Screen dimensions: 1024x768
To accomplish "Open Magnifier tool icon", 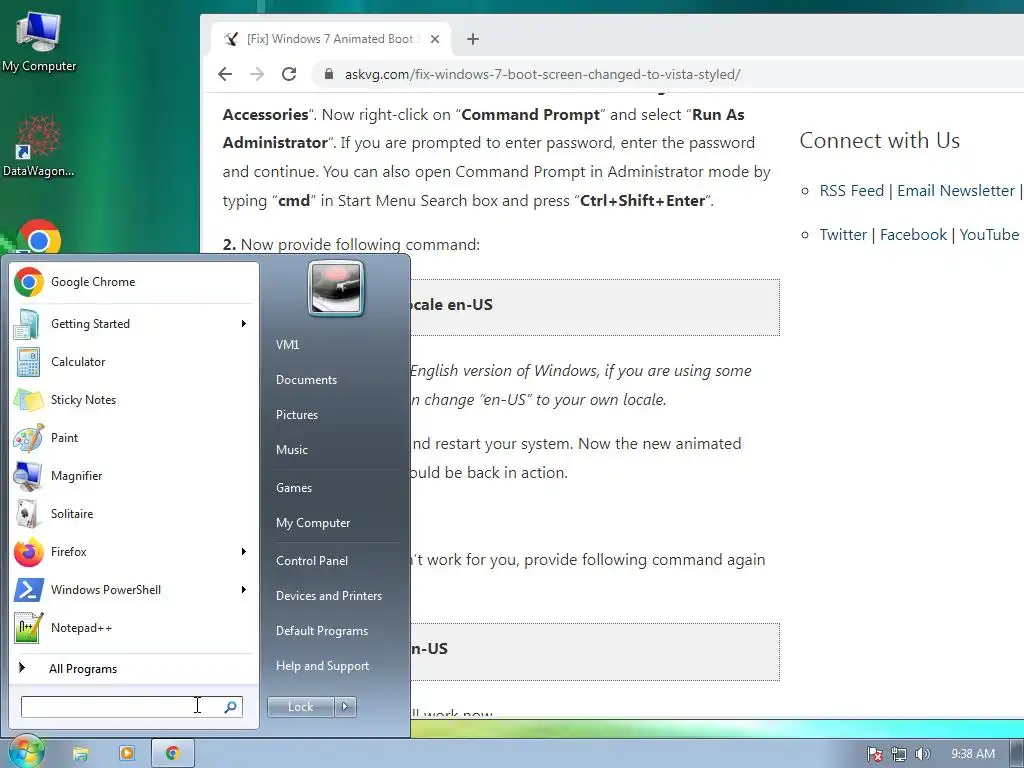I will coord(27,475).
